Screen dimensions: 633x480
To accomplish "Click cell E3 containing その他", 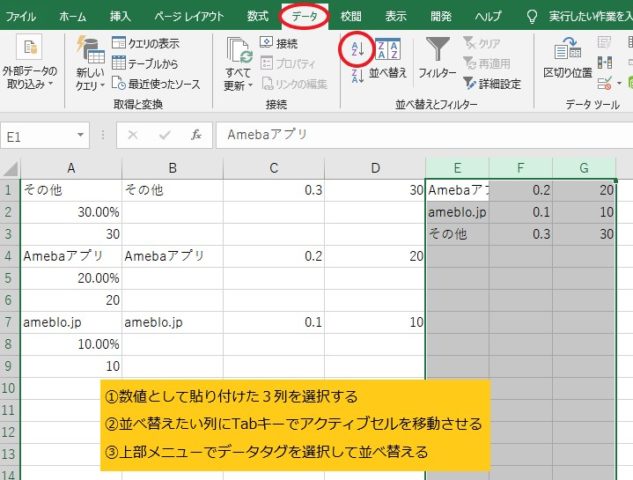I will 457,234.
